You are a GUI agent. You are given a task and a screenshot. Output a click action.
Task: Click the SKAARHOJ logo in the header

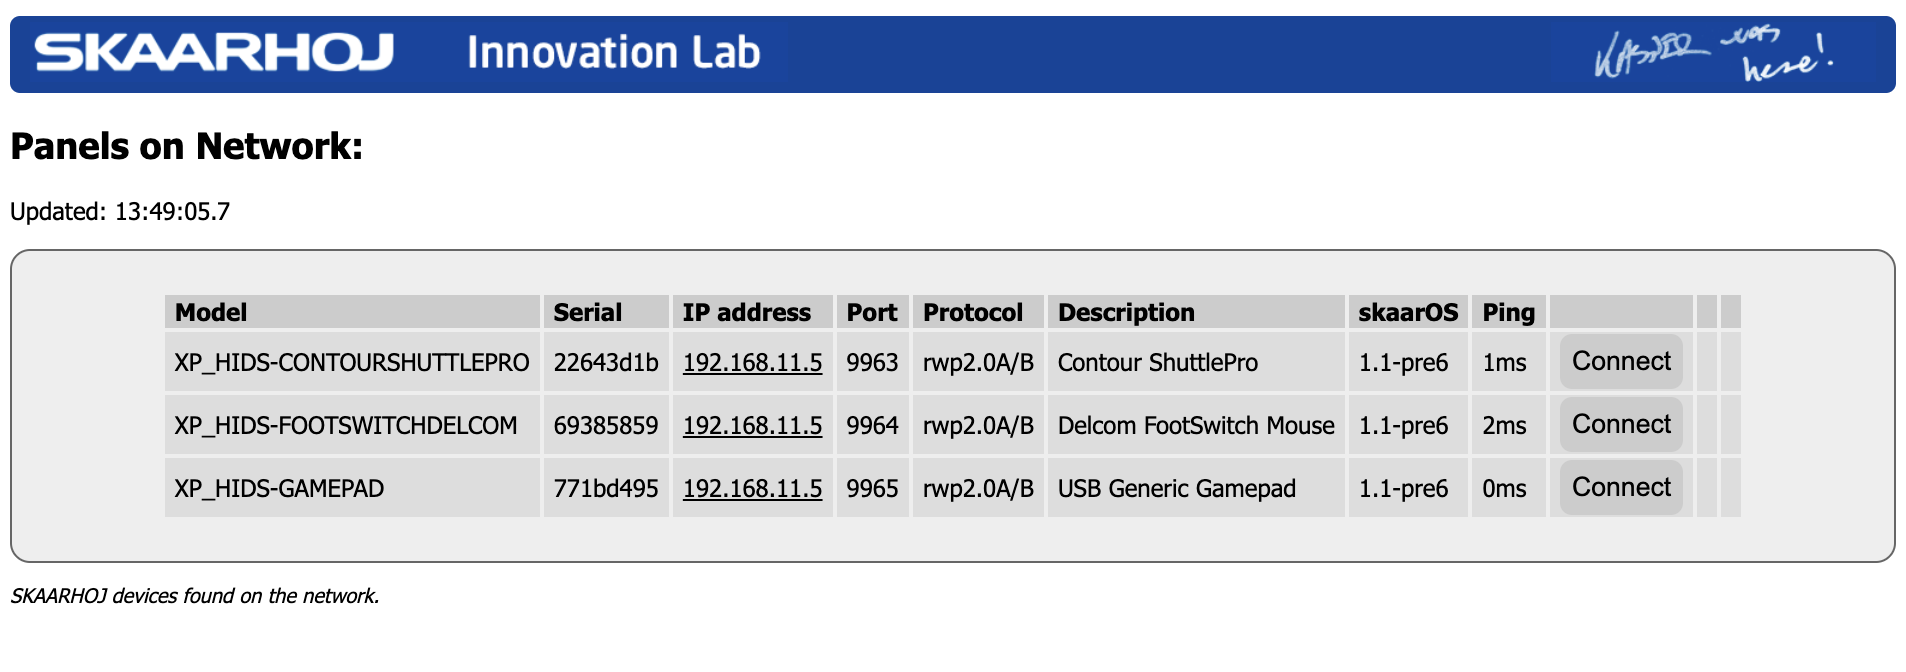tap(214, 53)
